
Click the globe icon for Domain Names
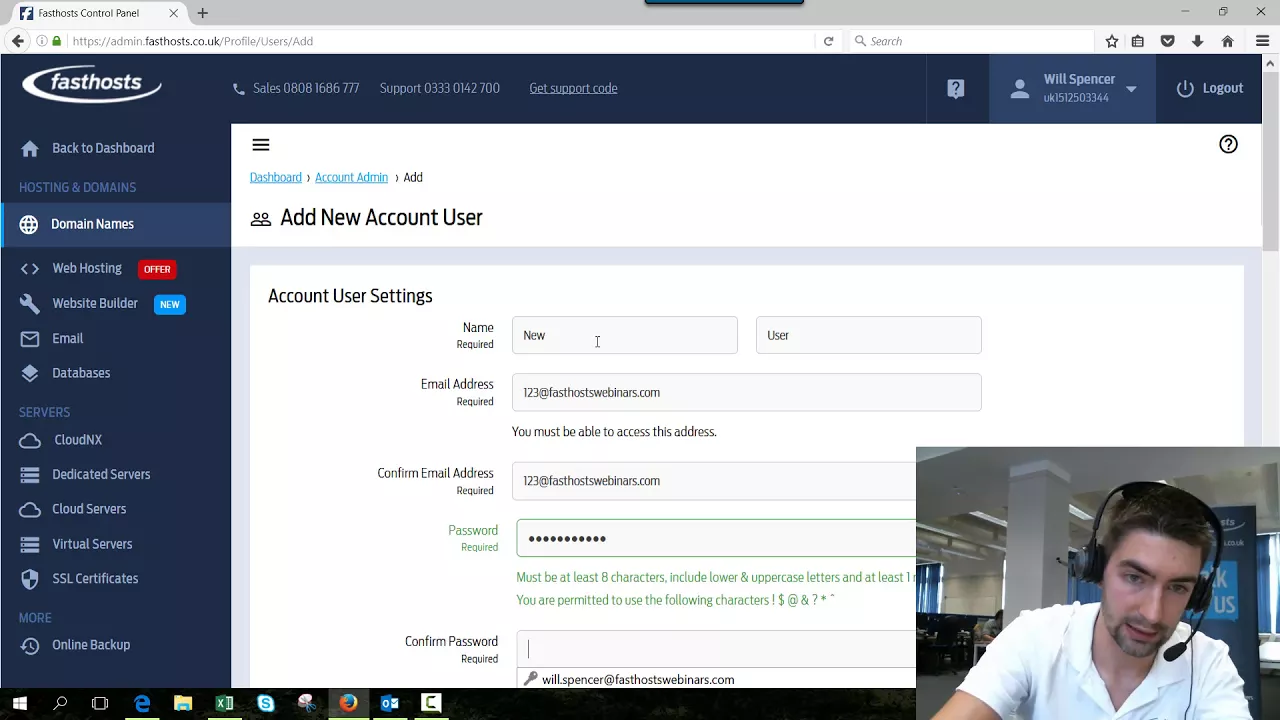(x=29, y=224)
